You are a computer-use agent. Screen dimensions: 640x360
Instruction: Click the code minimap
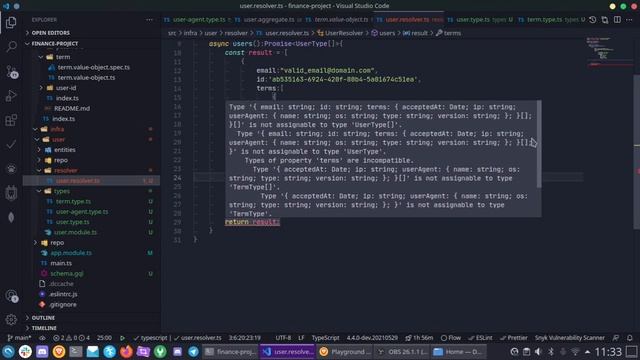tap(608, 53)
